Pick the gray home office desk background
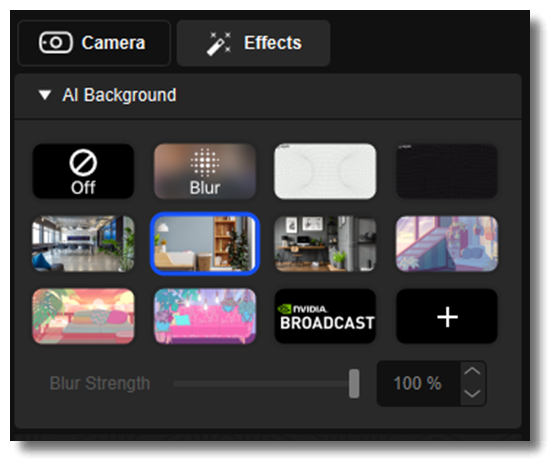Image resolution: width=550 pixels, height=461 pixels. coord(325,244)
